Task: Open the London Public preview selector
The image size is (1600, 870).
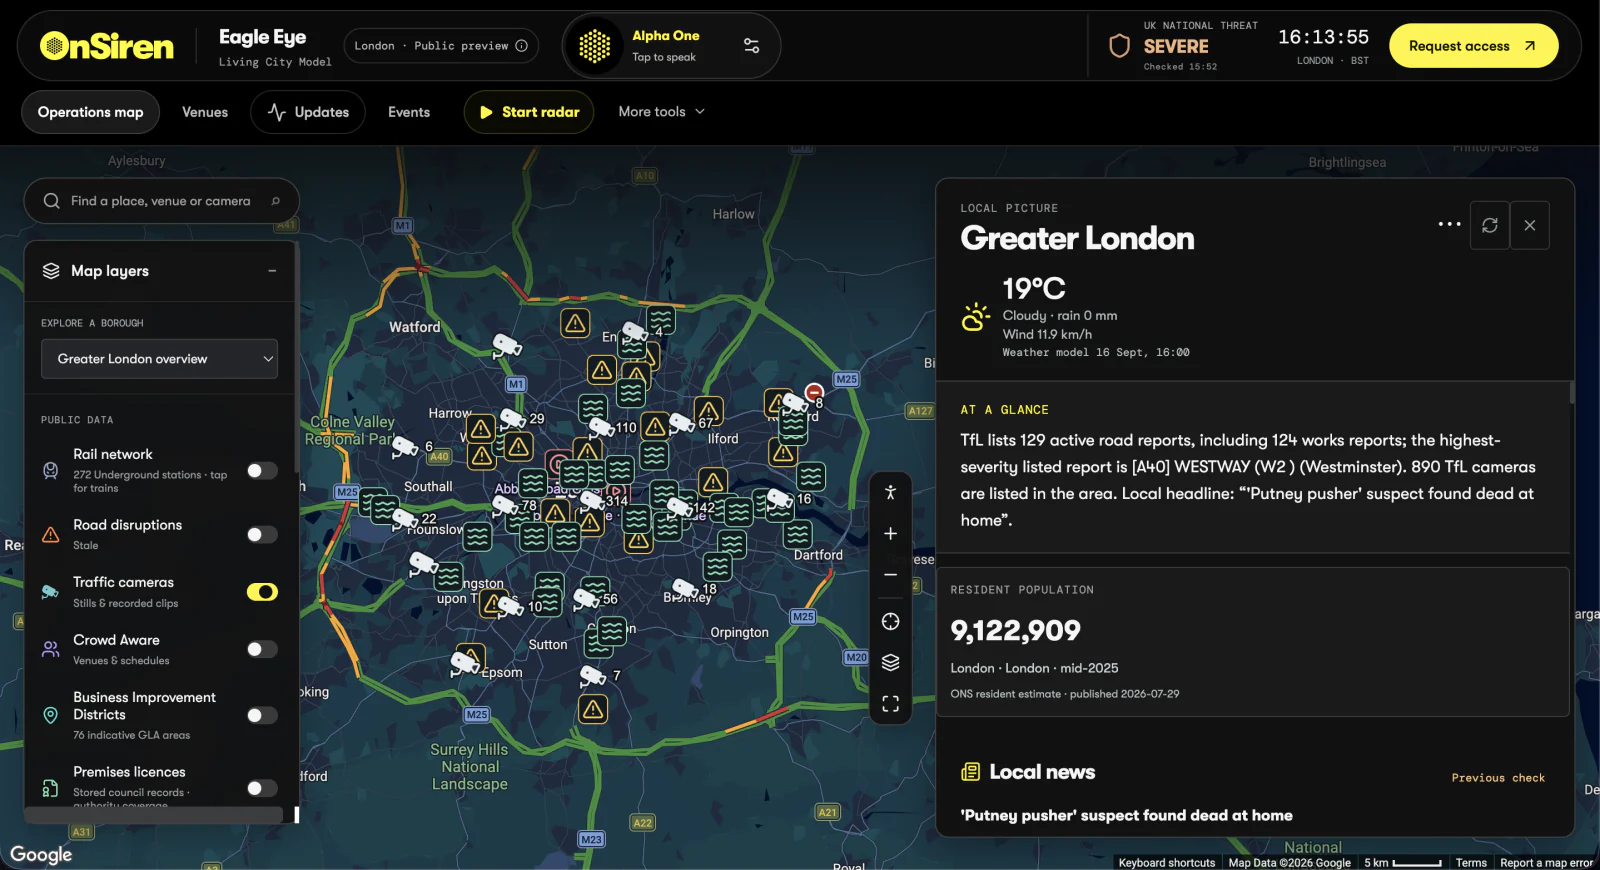Action: (441, 46)
